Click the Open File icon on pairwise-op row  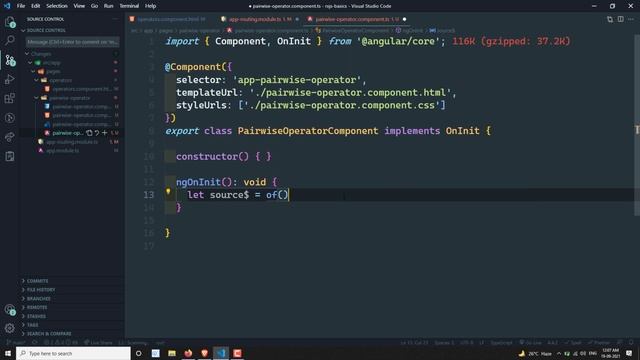pyautogui.click(x=89, y=133)
